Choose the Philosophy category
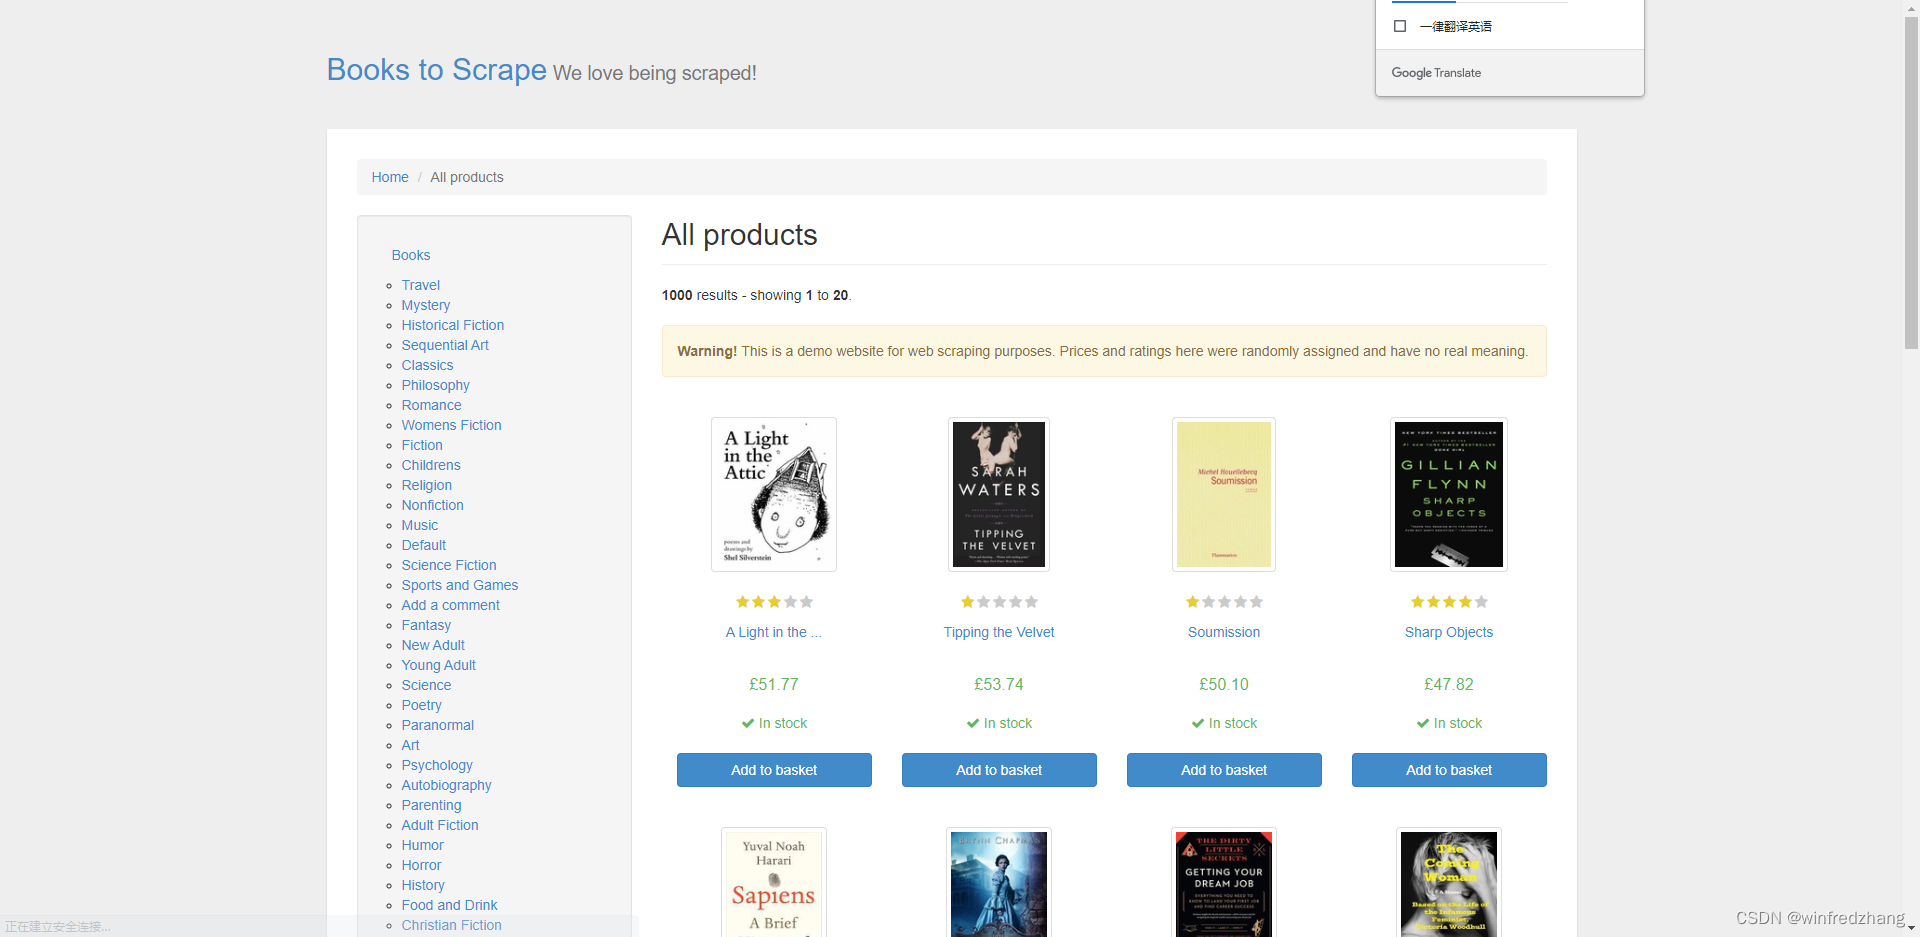1920x937 pixels. [436, 385]
